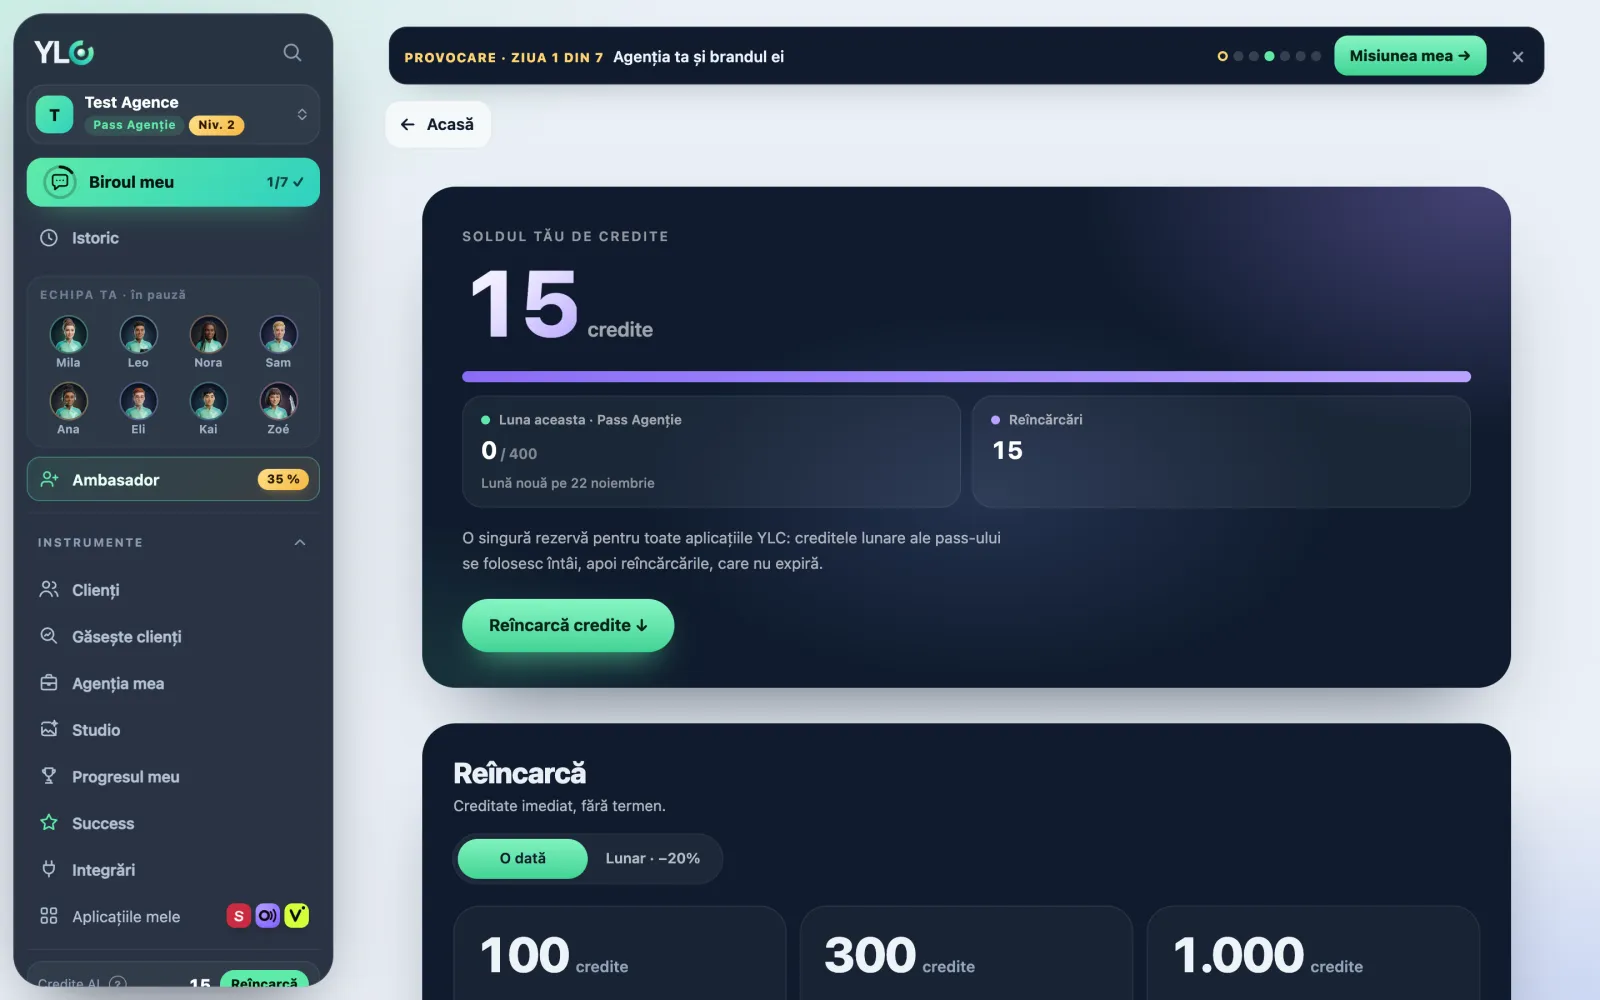Open Integrări
This screenshot has height=1000, width=1600.
173,870
